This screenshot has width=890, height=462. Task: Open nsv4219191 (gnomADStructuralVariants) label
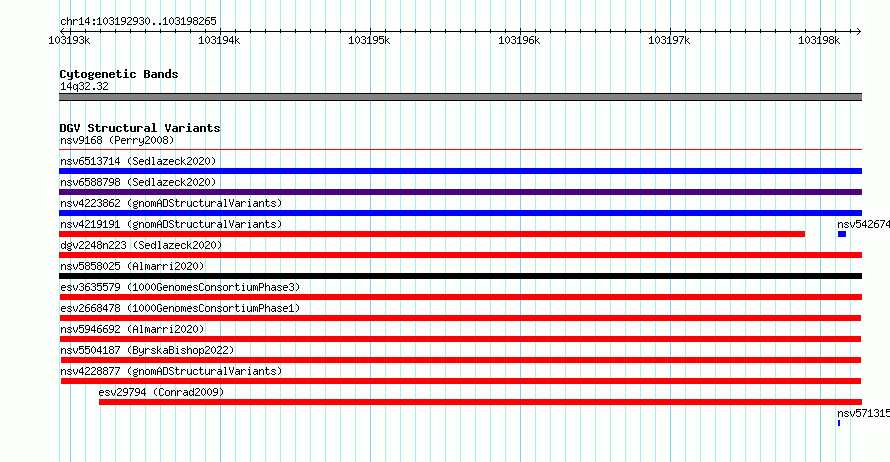pos(171,224)
